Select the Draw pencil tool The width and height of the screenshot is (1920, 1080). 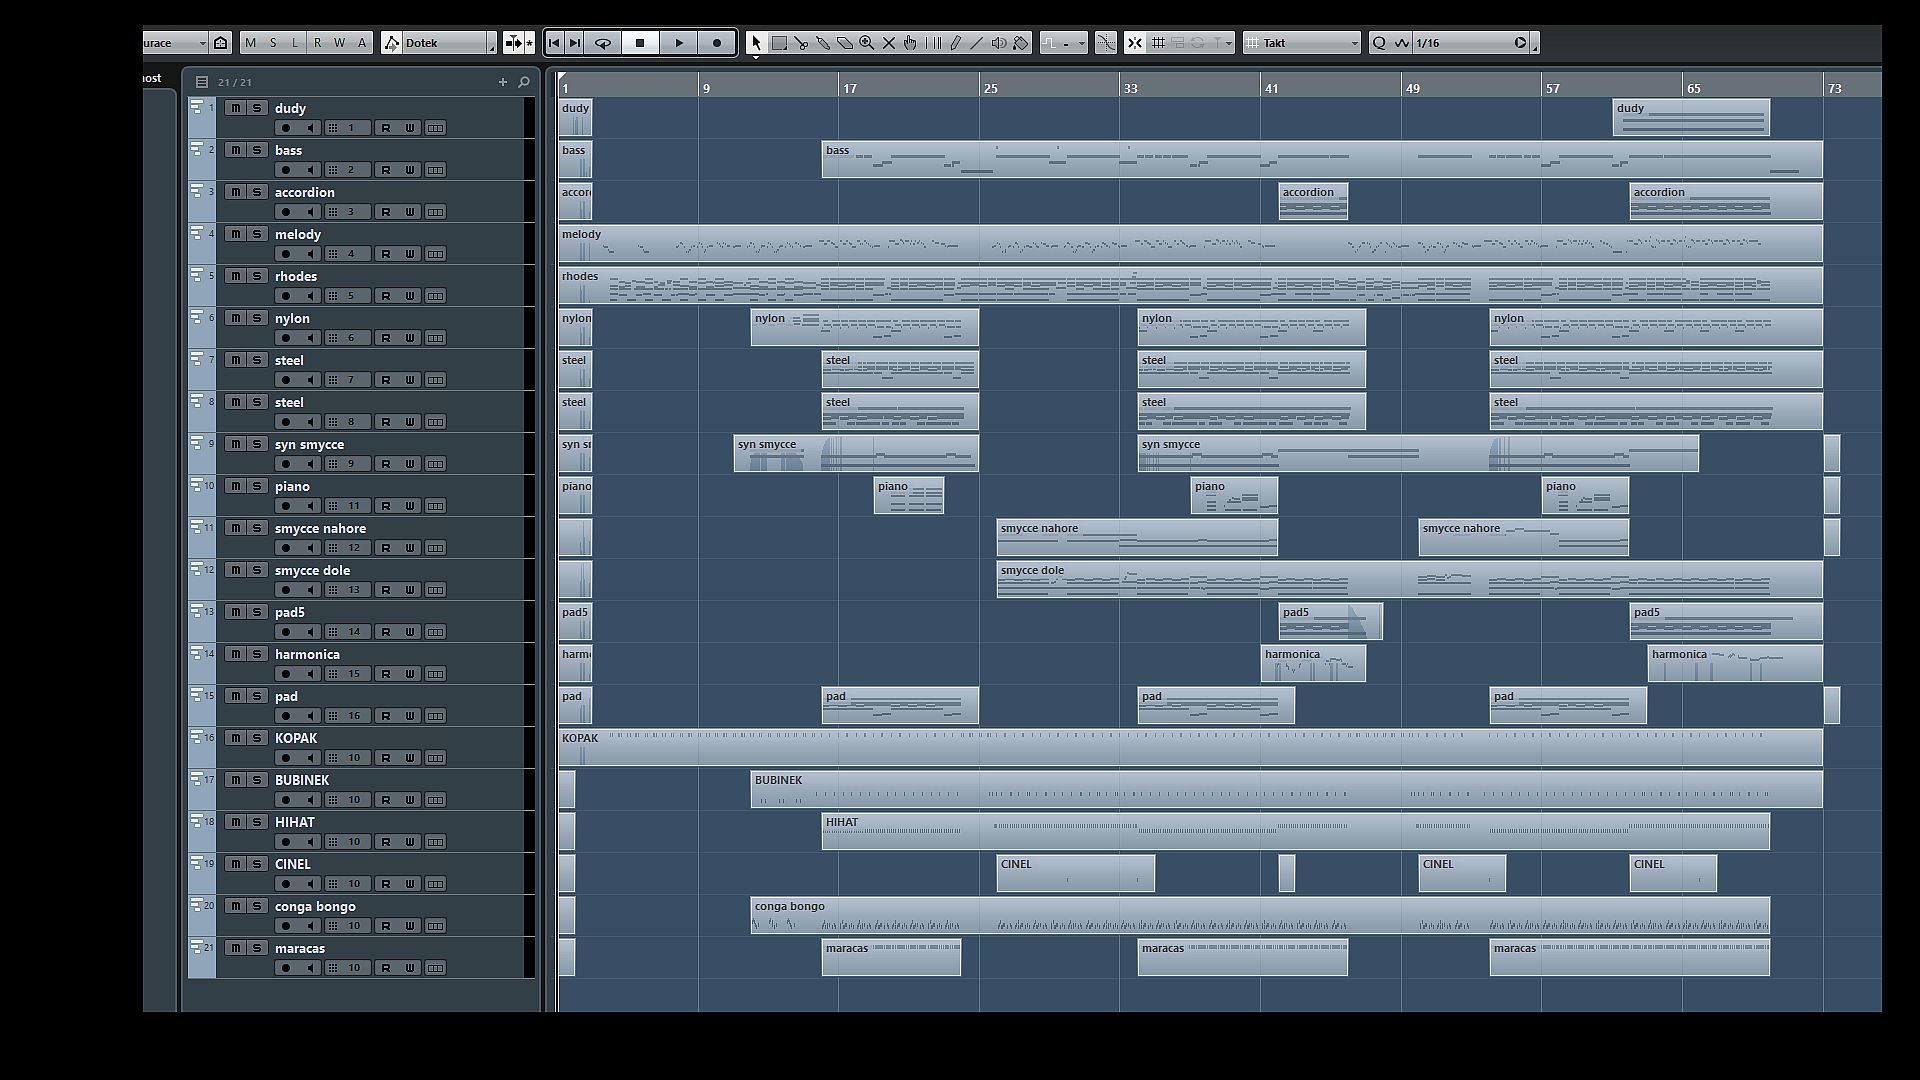(955, 43)
